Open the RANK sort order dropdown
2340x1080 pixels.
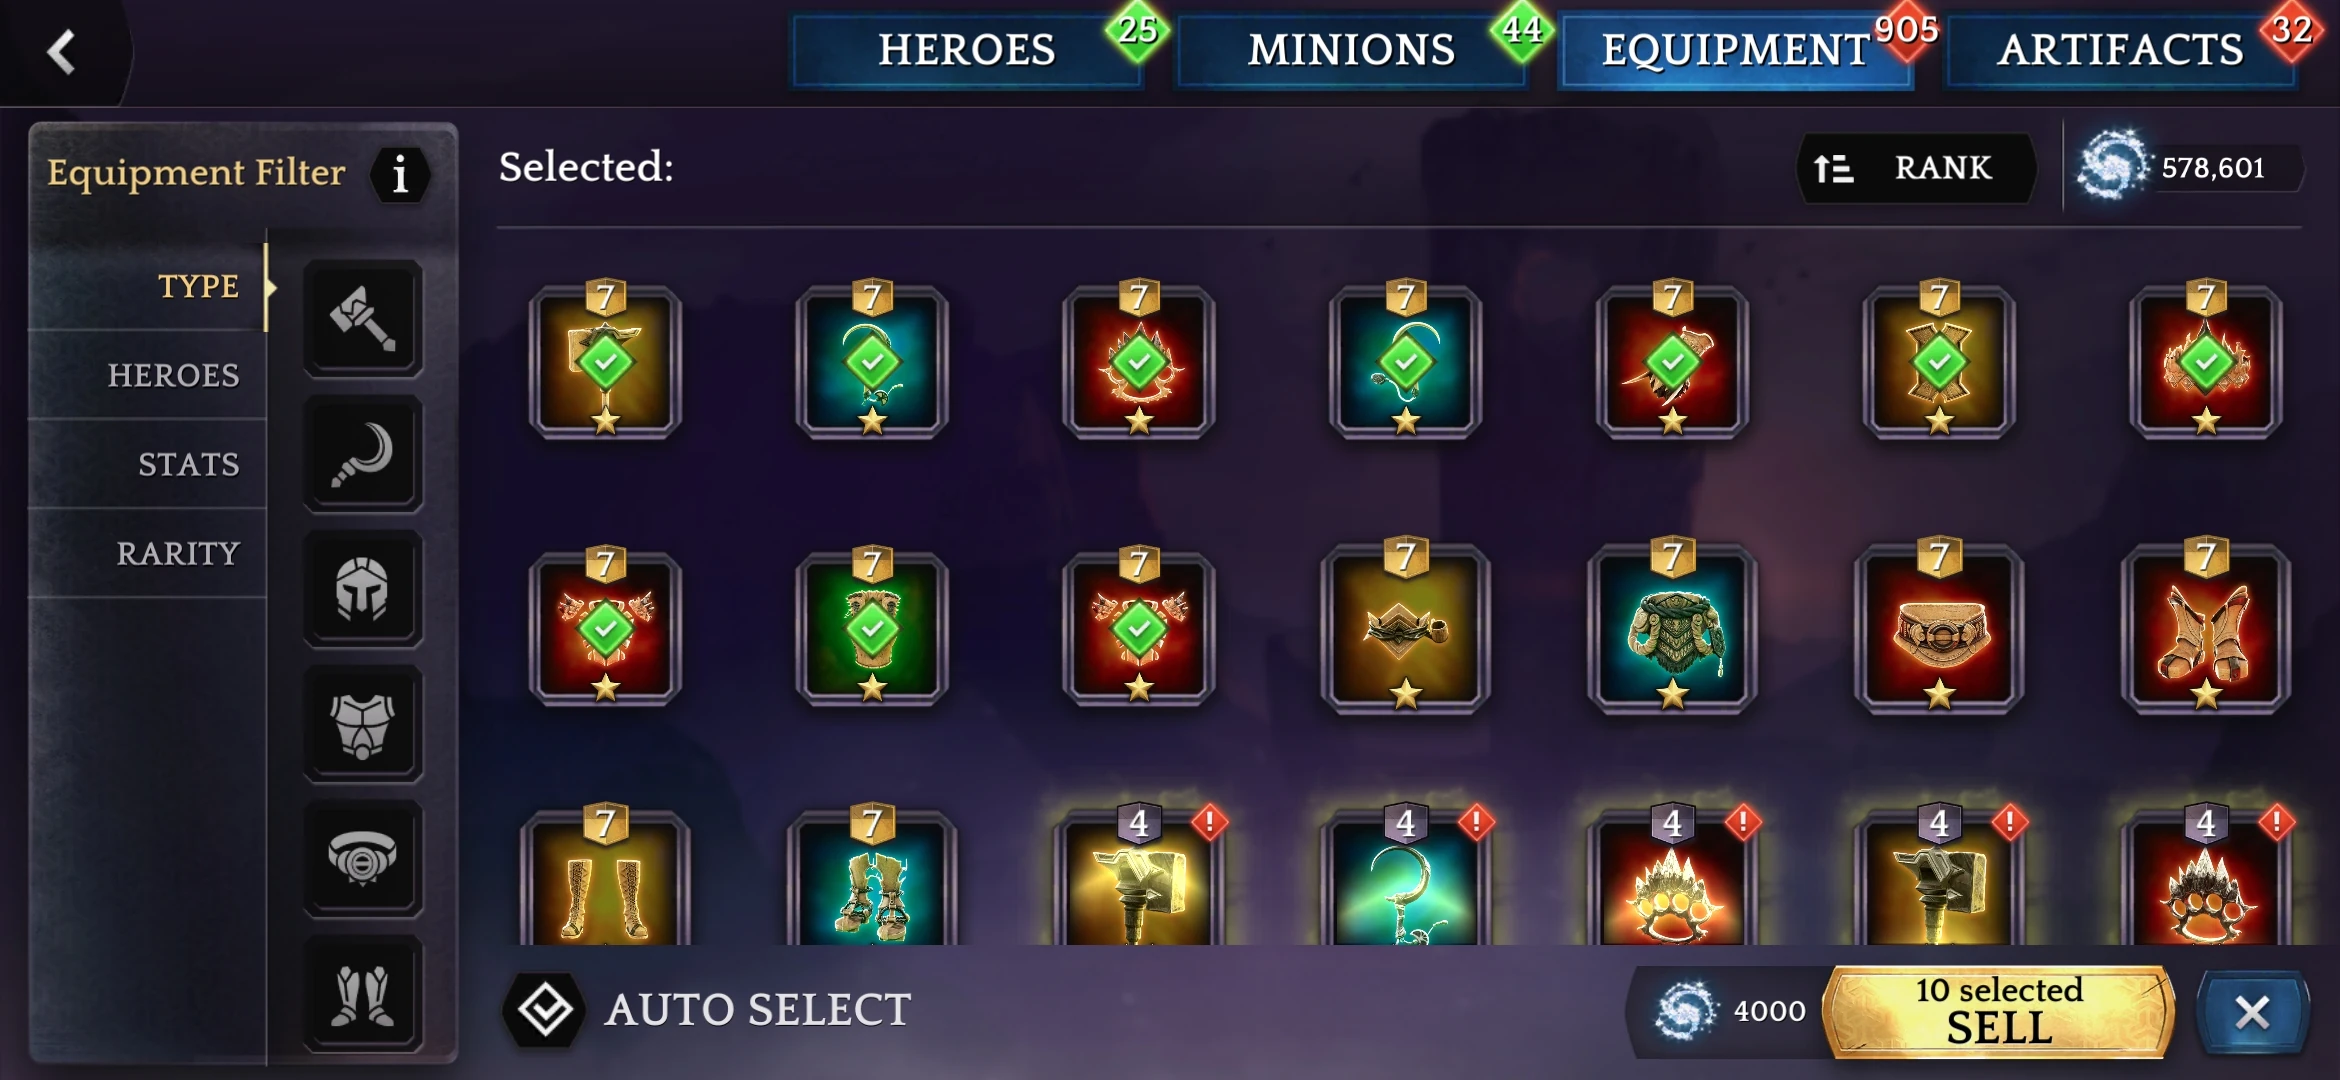pos(1917,168)
